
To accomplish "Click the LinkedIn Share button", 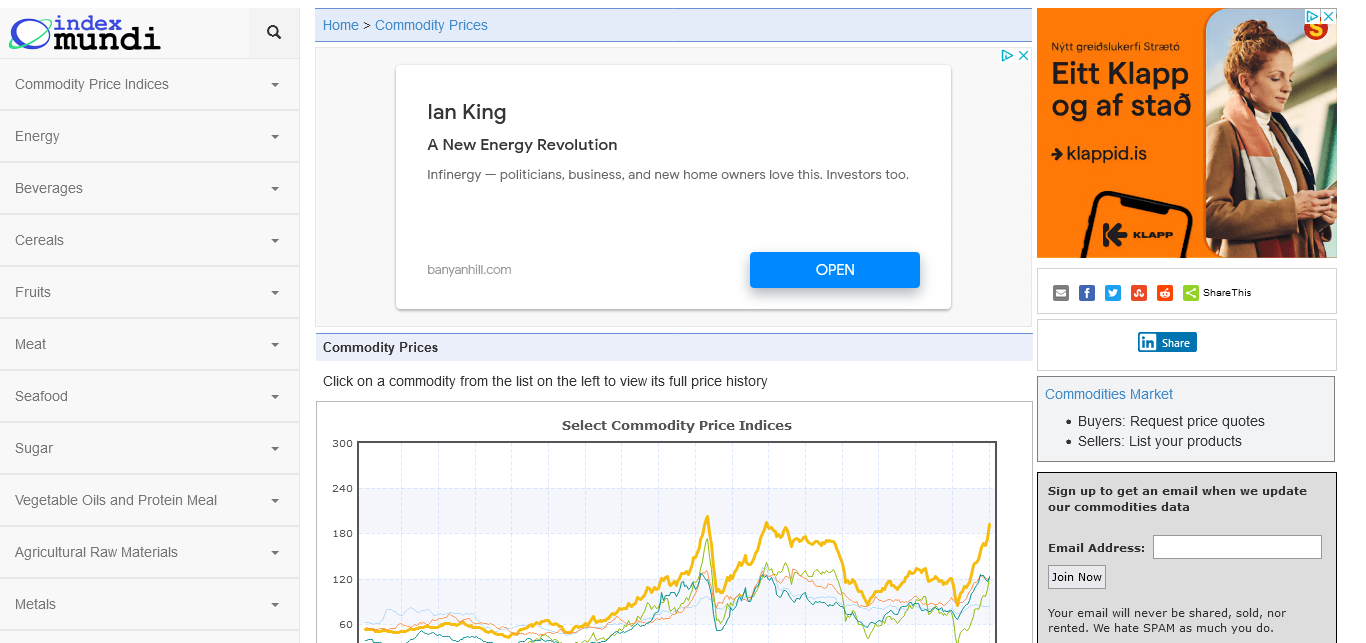I will click(x=1167, y=343).
